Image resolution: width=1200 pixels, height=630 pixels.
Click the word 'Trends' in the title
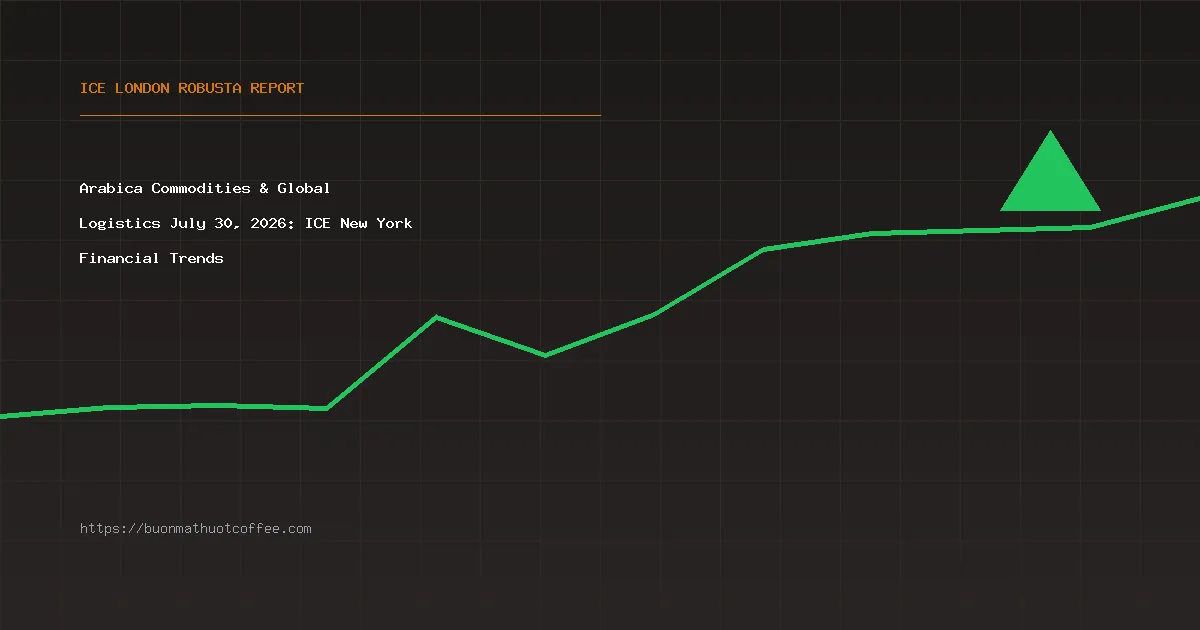click(x=197, y=258)
